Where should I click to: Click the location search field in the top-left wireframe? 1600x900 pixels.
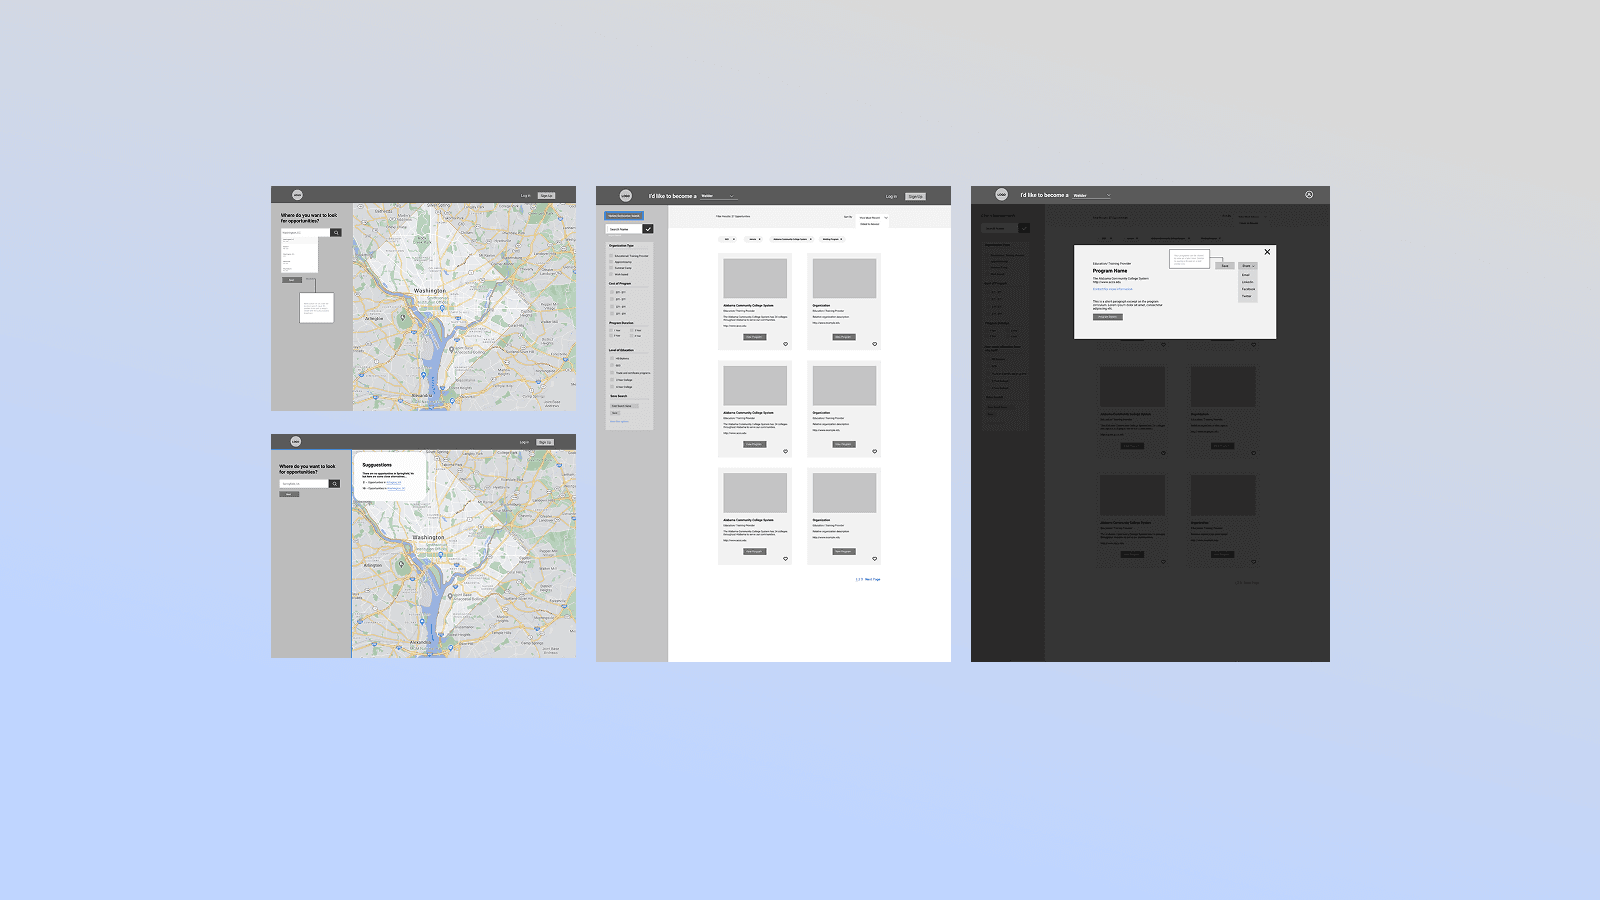306,233
